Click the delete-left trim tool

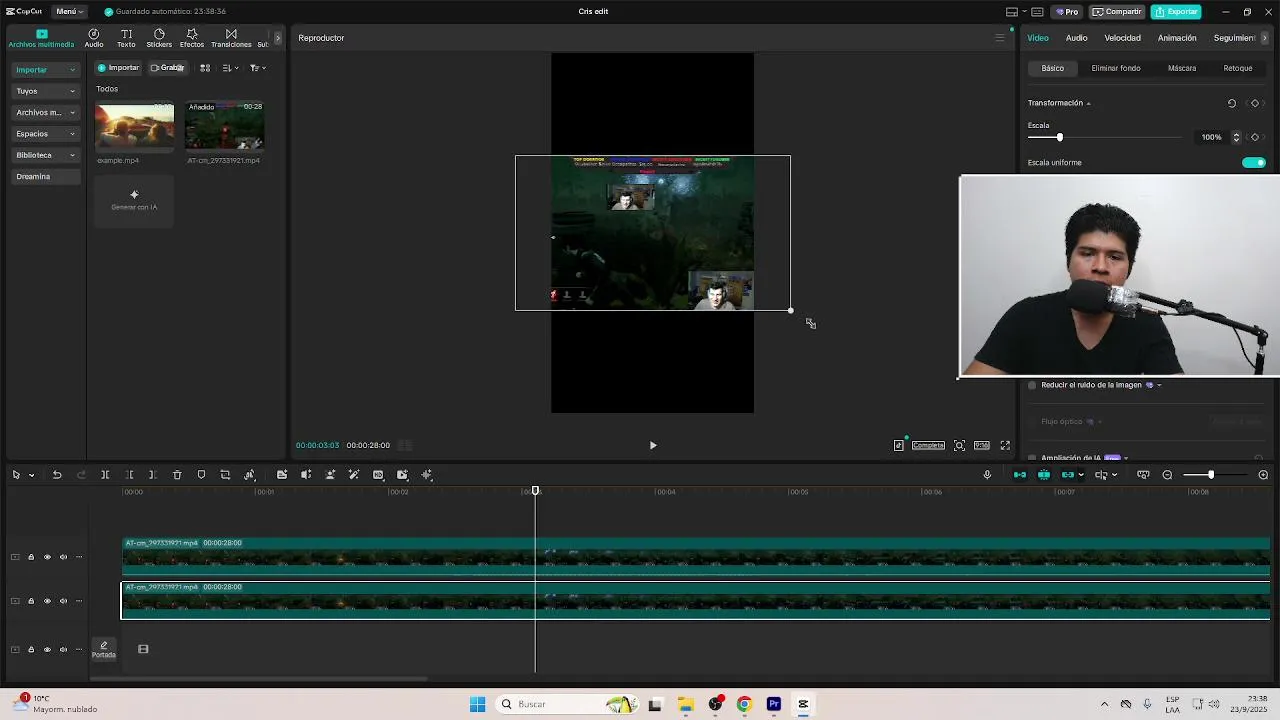tap(129, 475)
